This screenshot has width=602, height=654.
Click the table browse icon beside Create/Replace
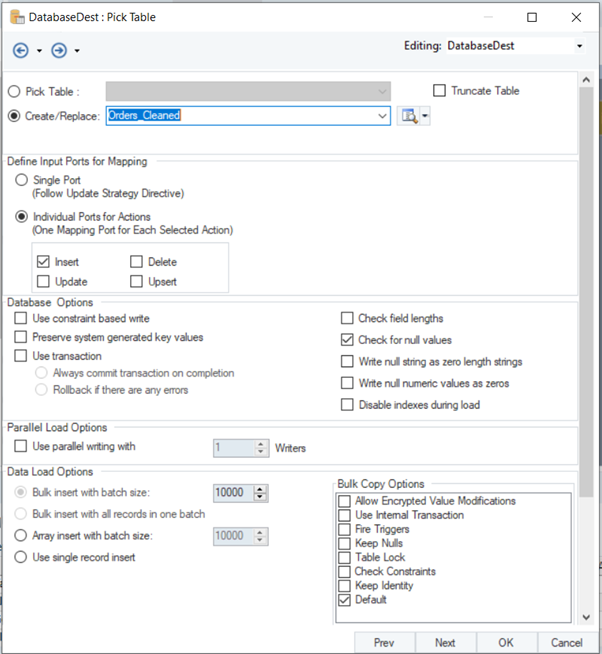coord(408,117)
